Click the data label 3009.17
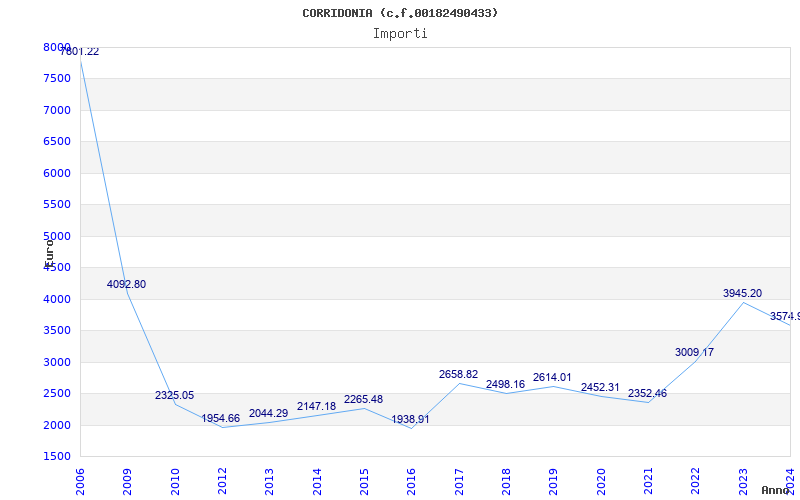This screenshot has width=800, height=500. coord(694,352)
